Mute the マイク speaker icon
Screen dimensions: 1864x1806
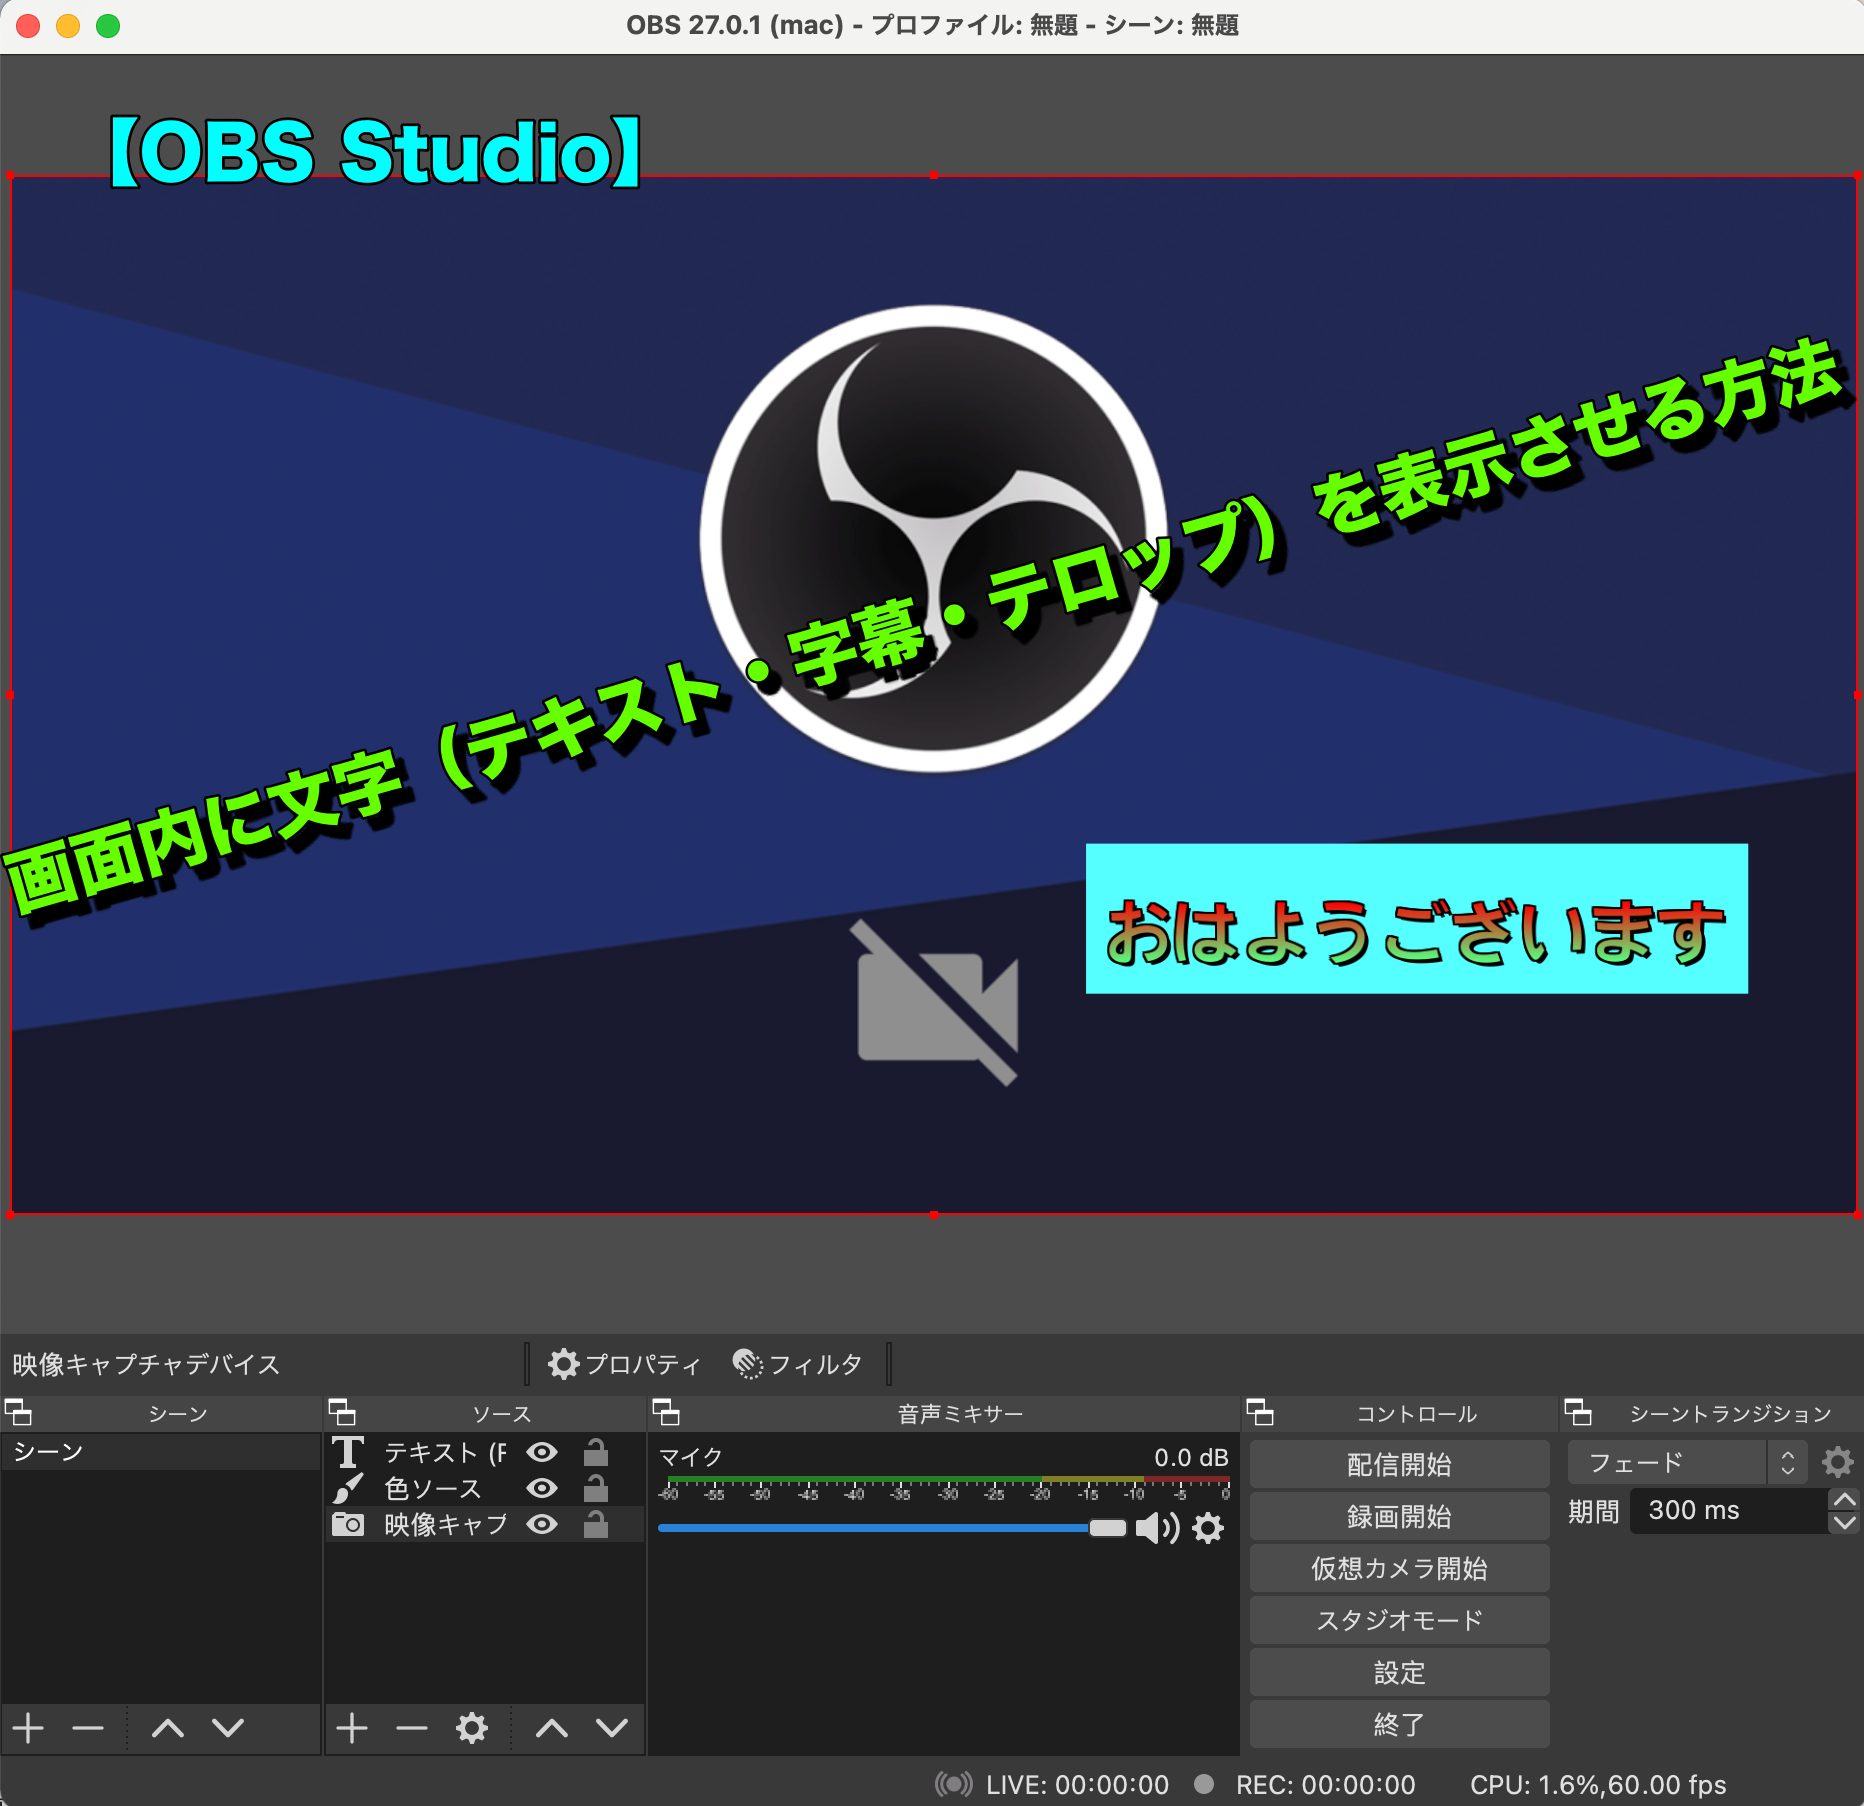tap(1157, 1528)
